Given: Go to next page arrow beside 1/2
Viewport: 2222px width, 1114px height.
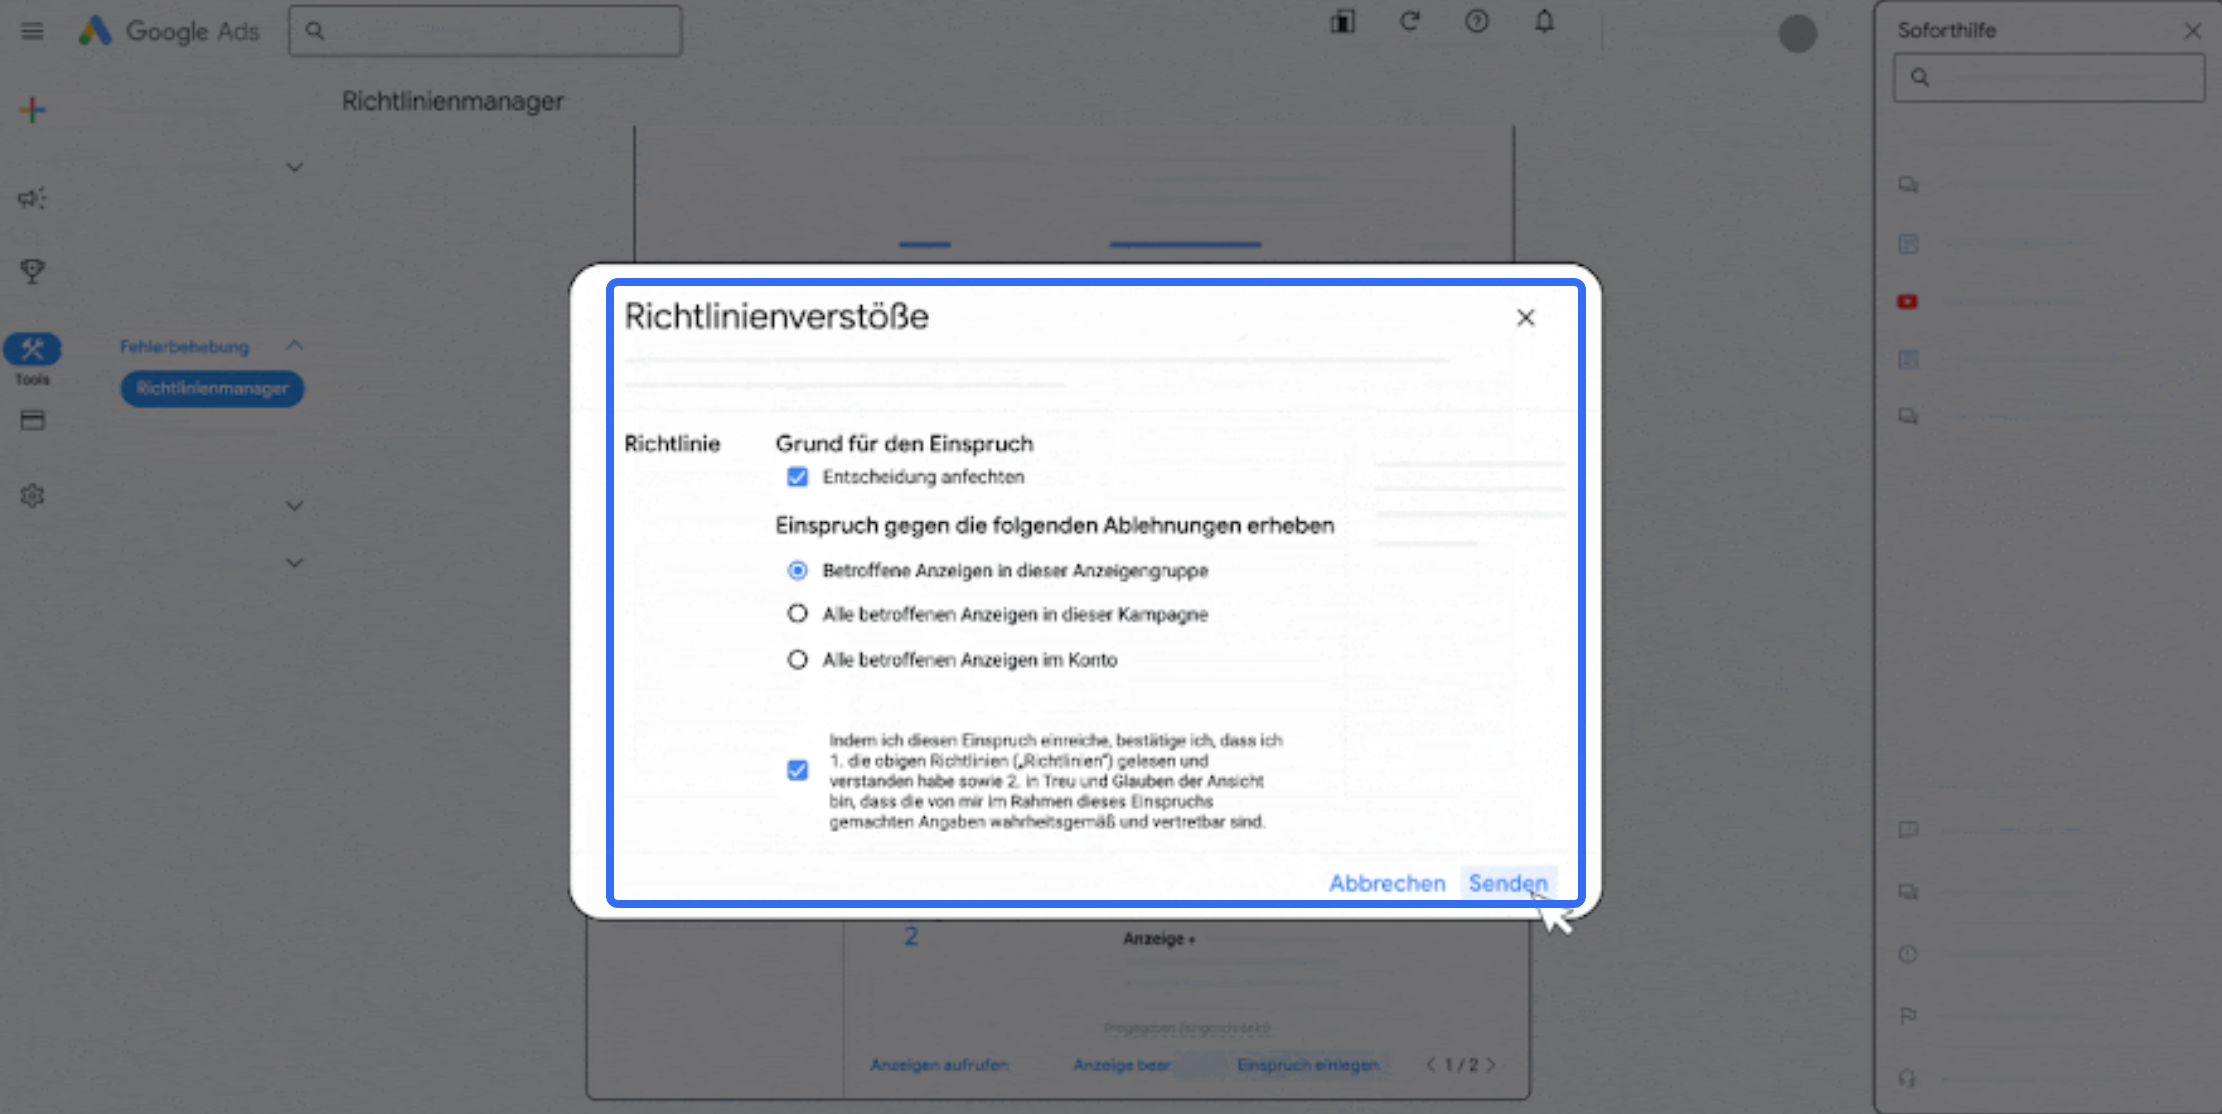Looking at the screenshot, I should [1491, 1065].
